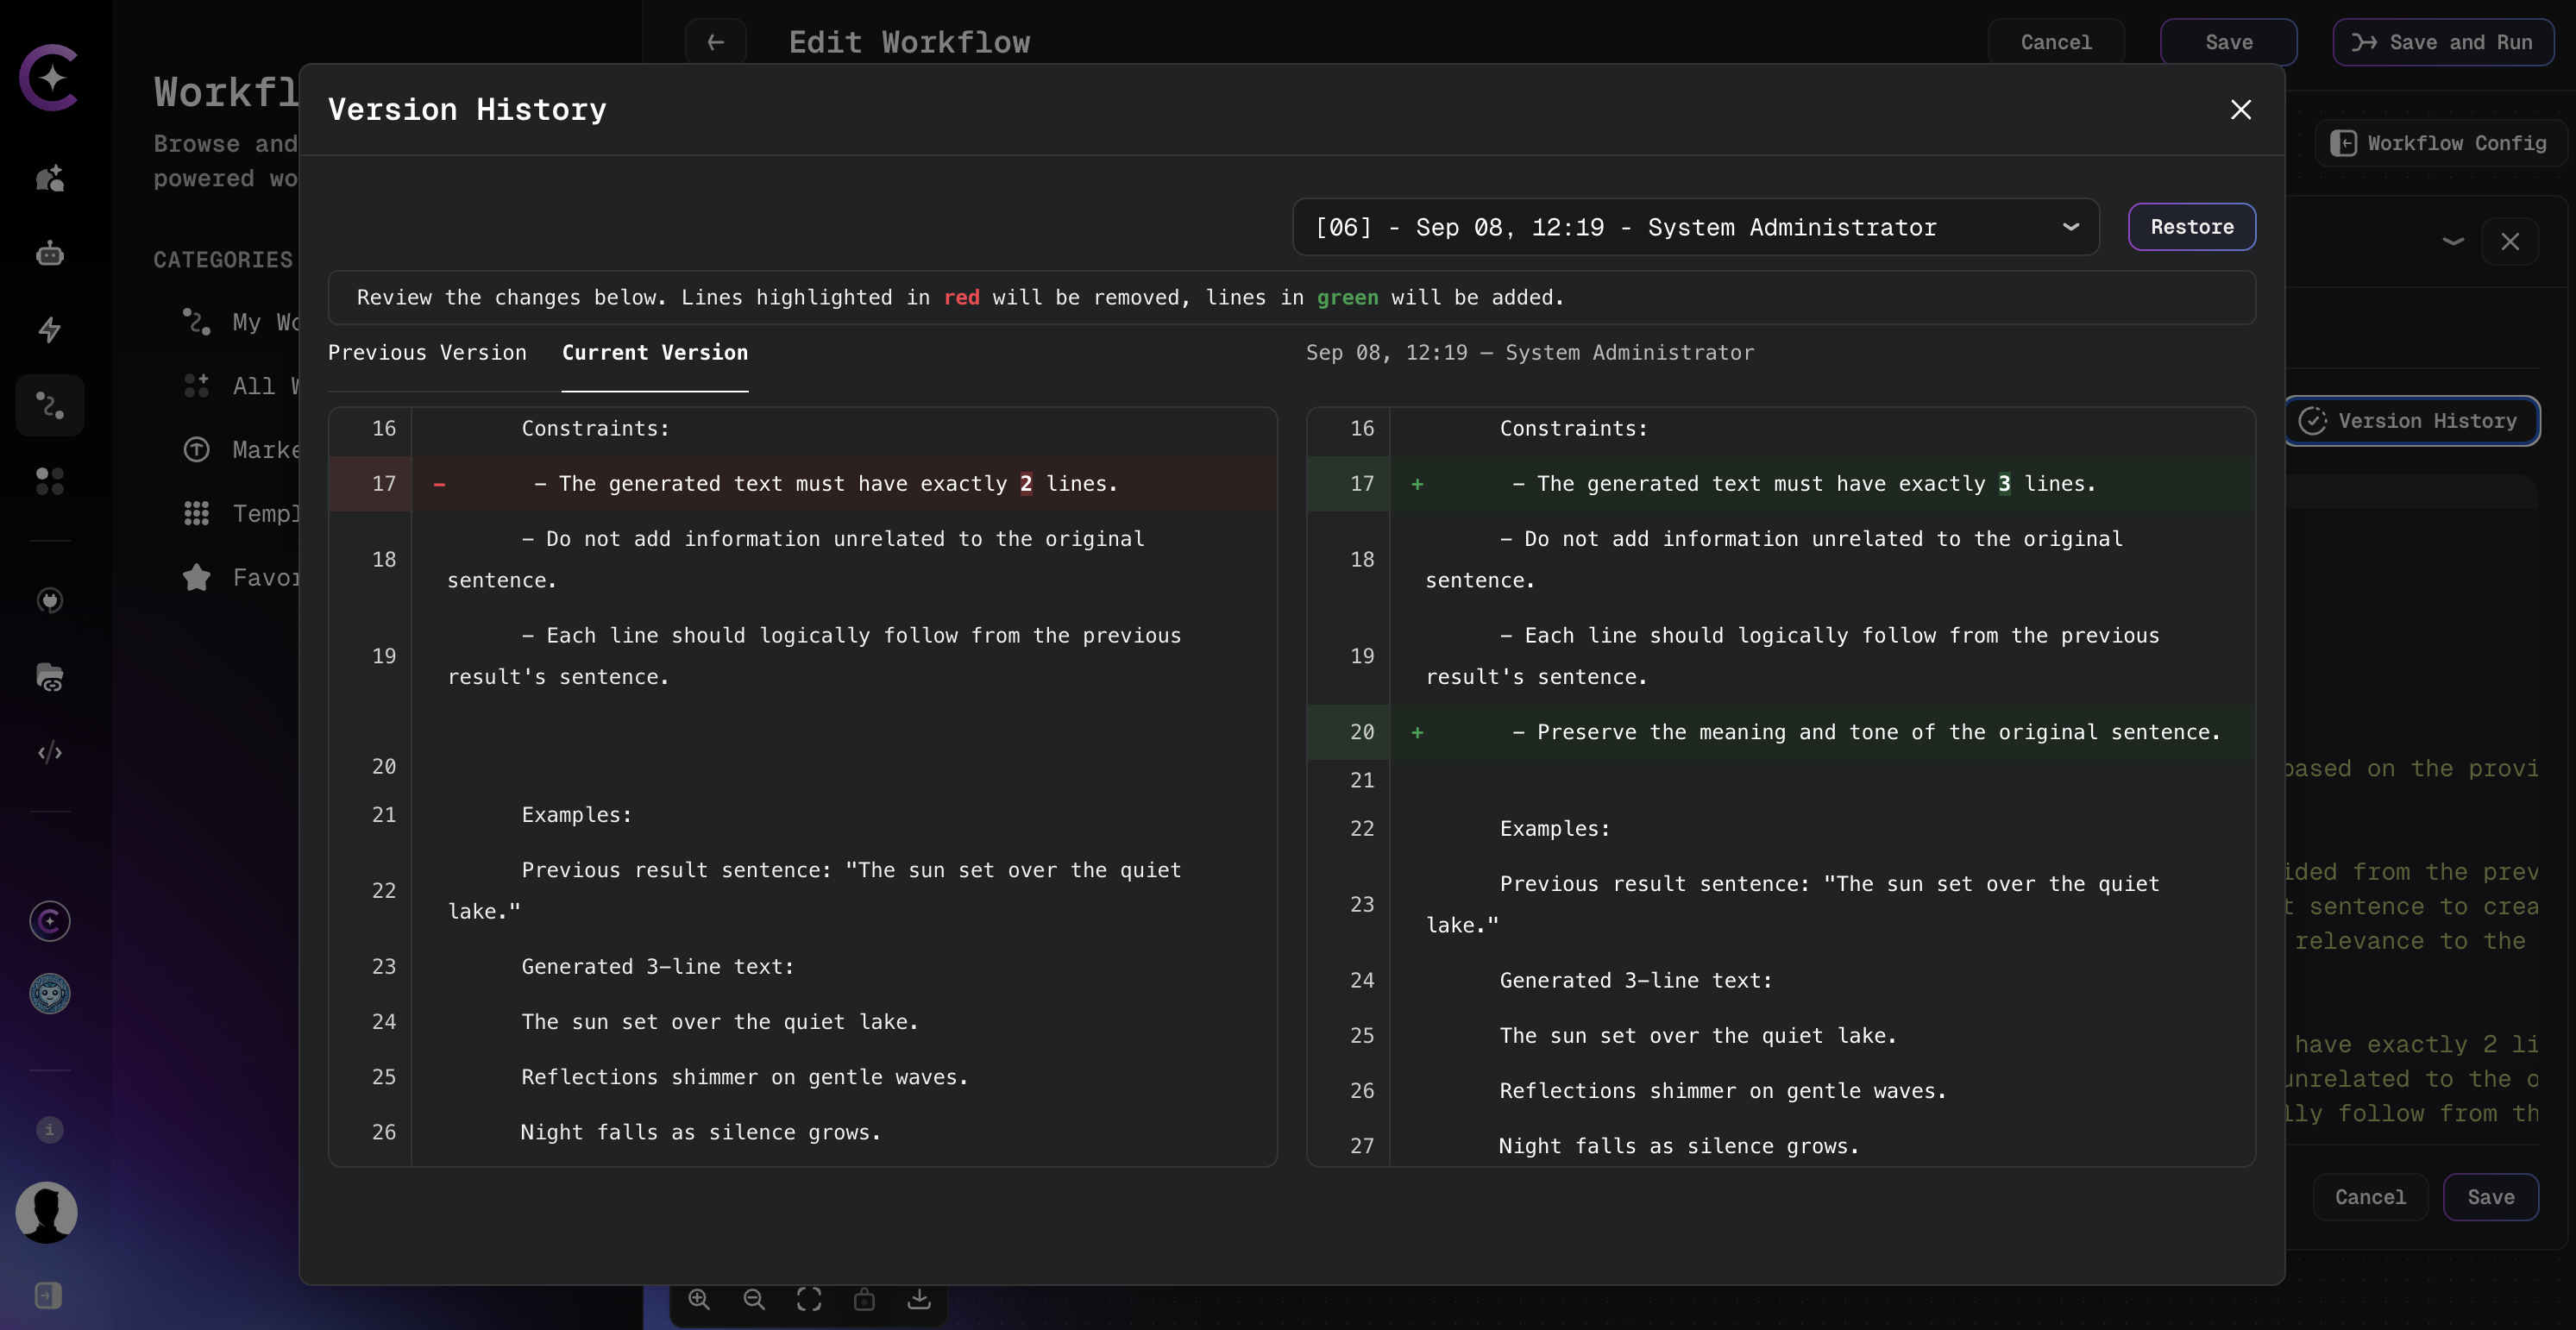Image resolution: width=2576 pixels, height=1330 pixels.
Task: Click the zoom out canvas icon
Action: tap(754, 1299)
